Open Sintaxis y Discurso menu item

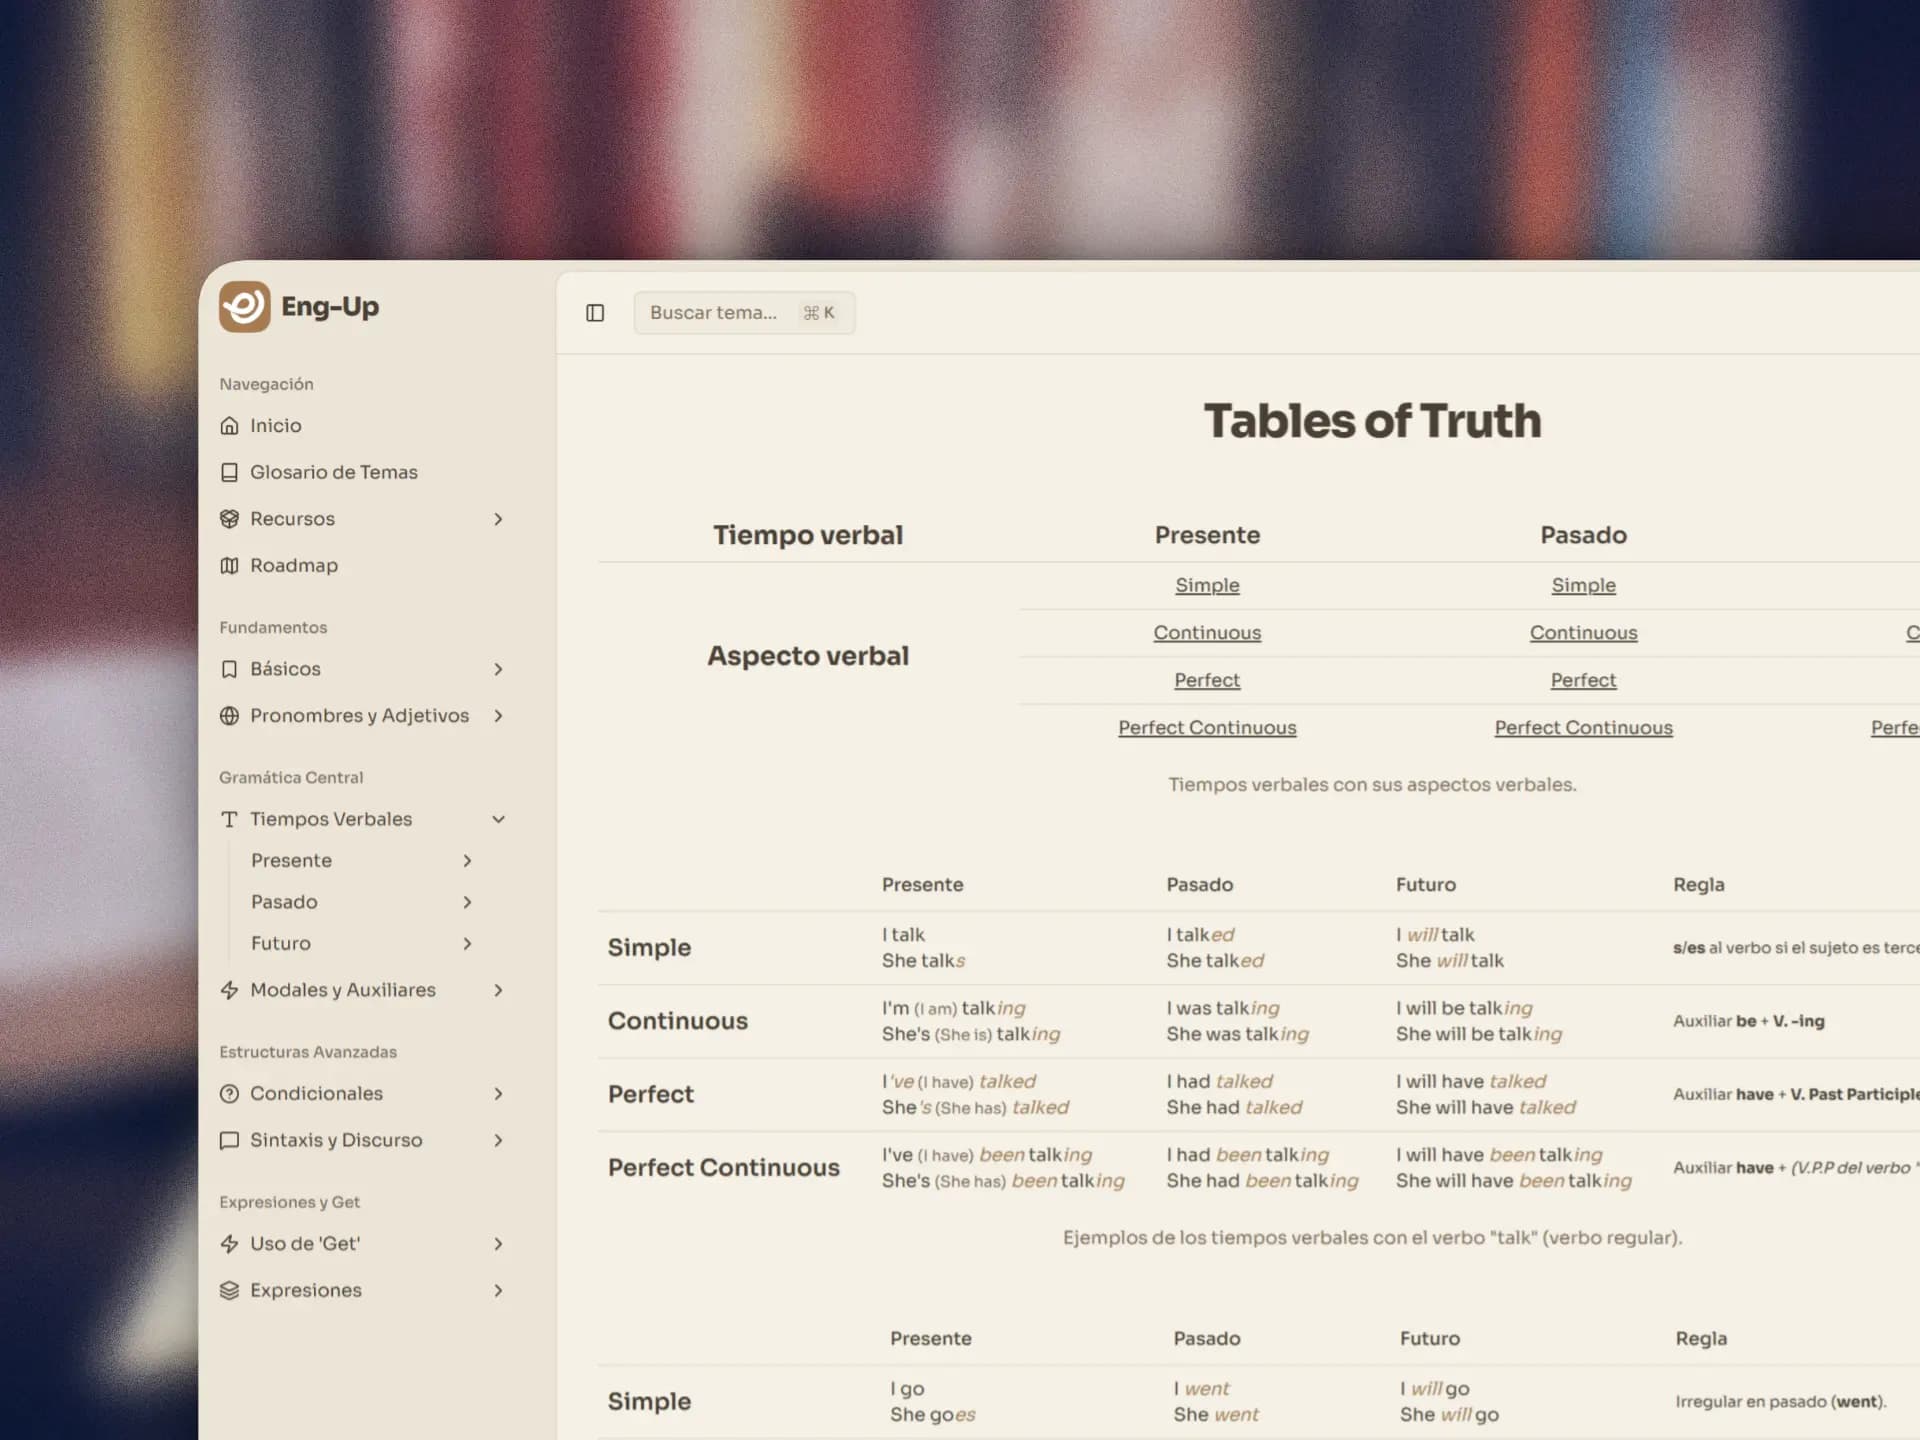coord(336,1140)
